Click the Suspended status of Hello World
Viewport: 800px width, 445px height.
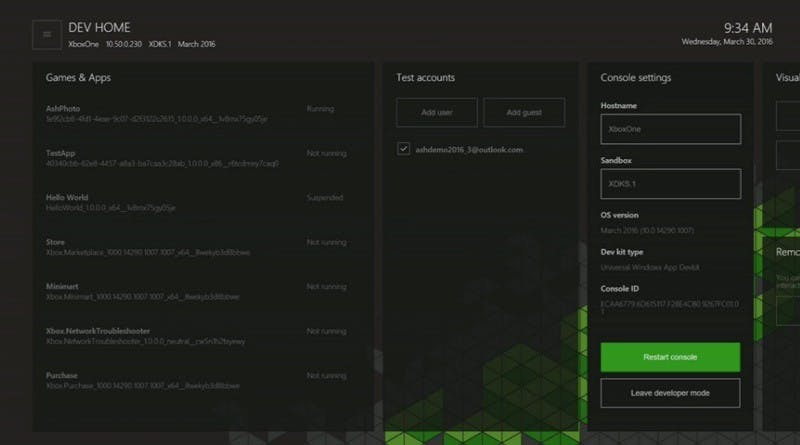325,197
